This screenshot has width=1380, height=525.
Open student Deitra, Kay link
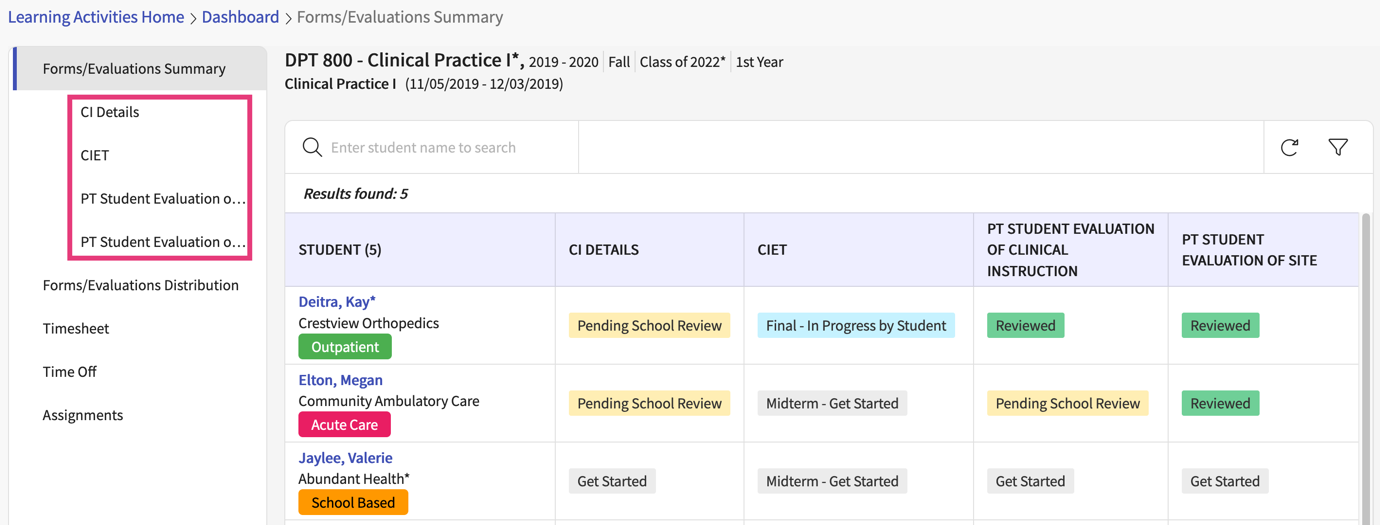[x=337, y=301]
